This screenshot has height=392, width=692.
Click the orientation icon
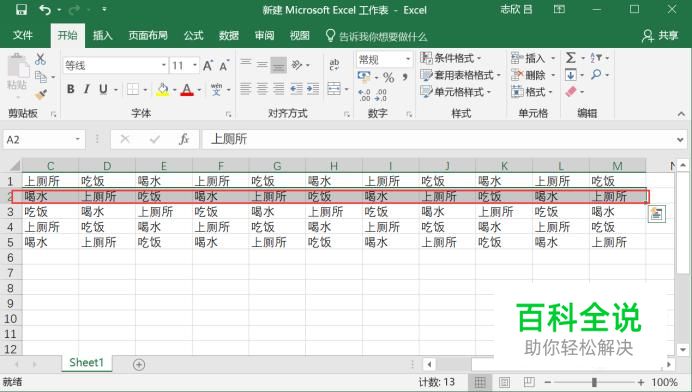297,65
